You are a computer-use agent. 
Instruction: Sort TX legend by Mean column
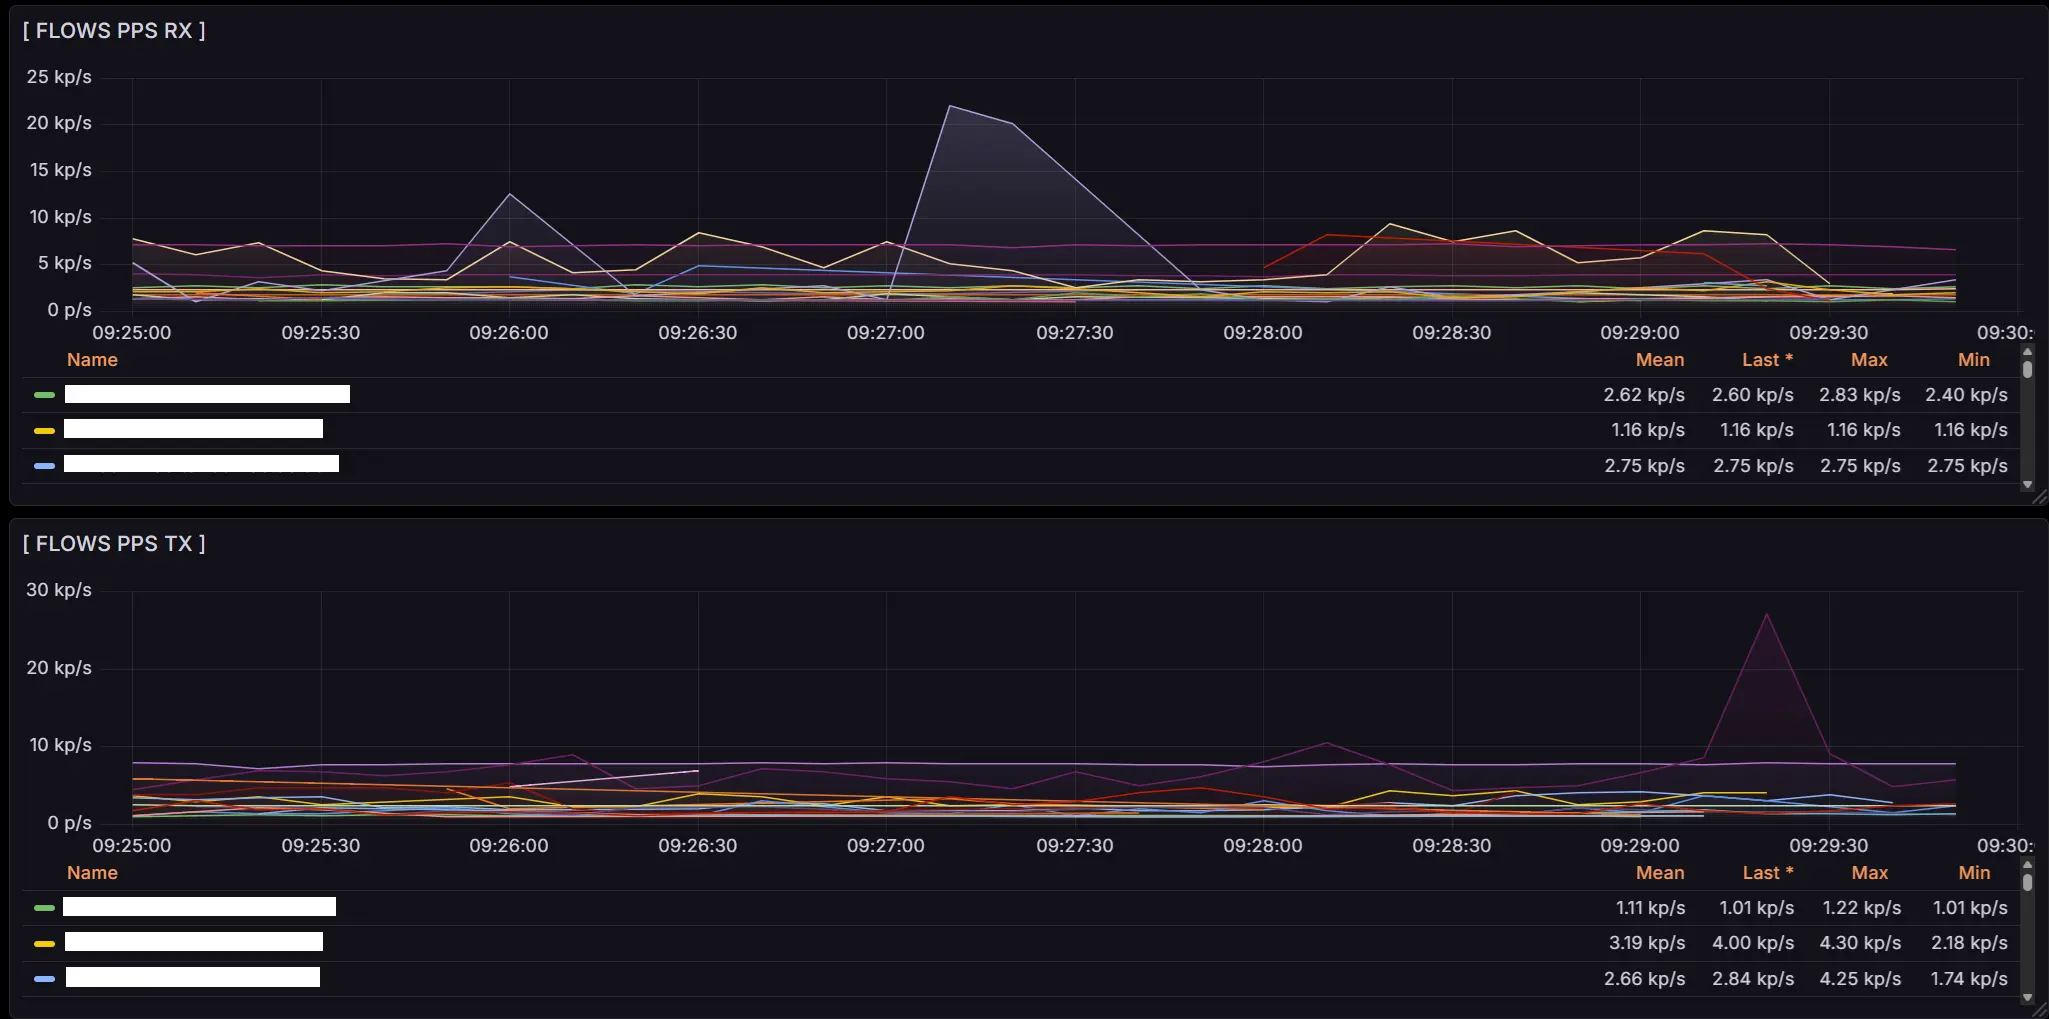tap(1659, 873)
